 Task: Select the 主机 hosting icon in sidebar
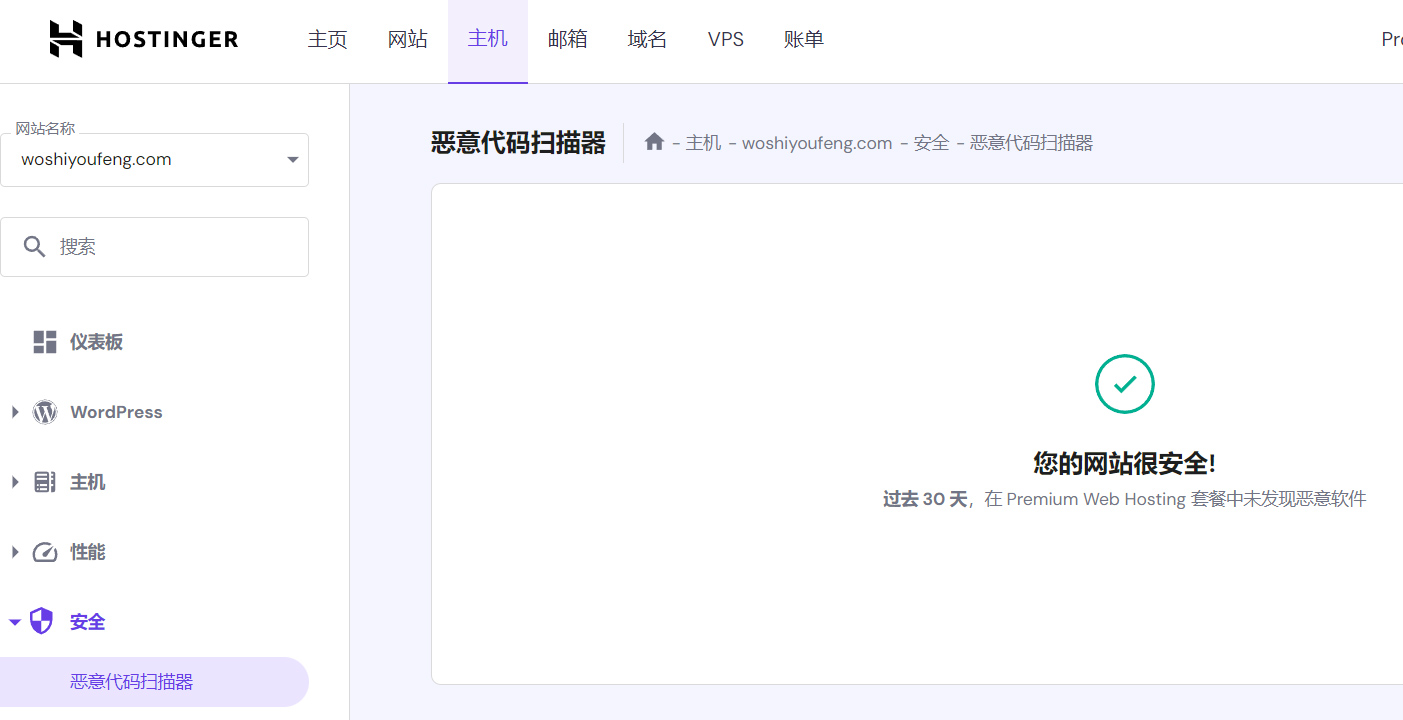[44, 481]
